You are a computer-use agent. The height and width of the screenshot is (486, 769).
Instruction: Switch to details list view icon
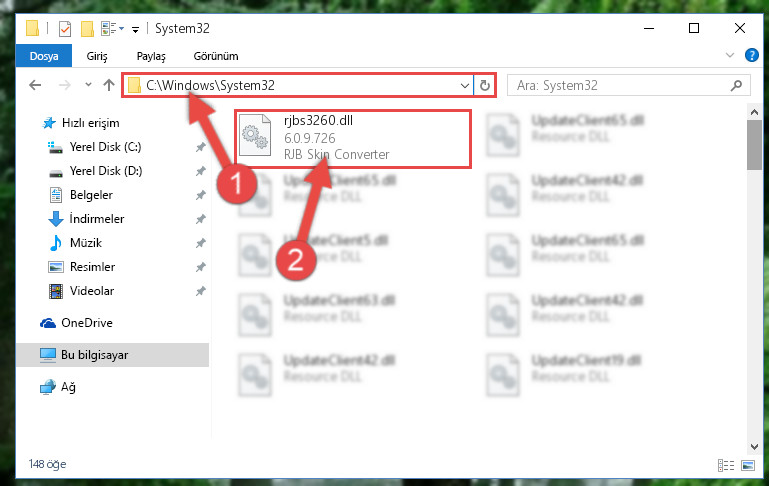pyautogui.click(x=726, y=465)
